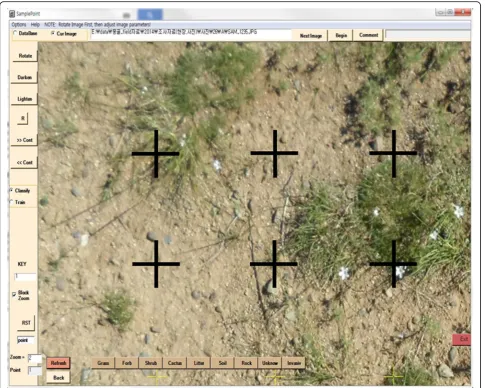The width and height of the screenshot is (485, 388).
Task: Classify point as Unknown
Action: (x=270, y=363)
